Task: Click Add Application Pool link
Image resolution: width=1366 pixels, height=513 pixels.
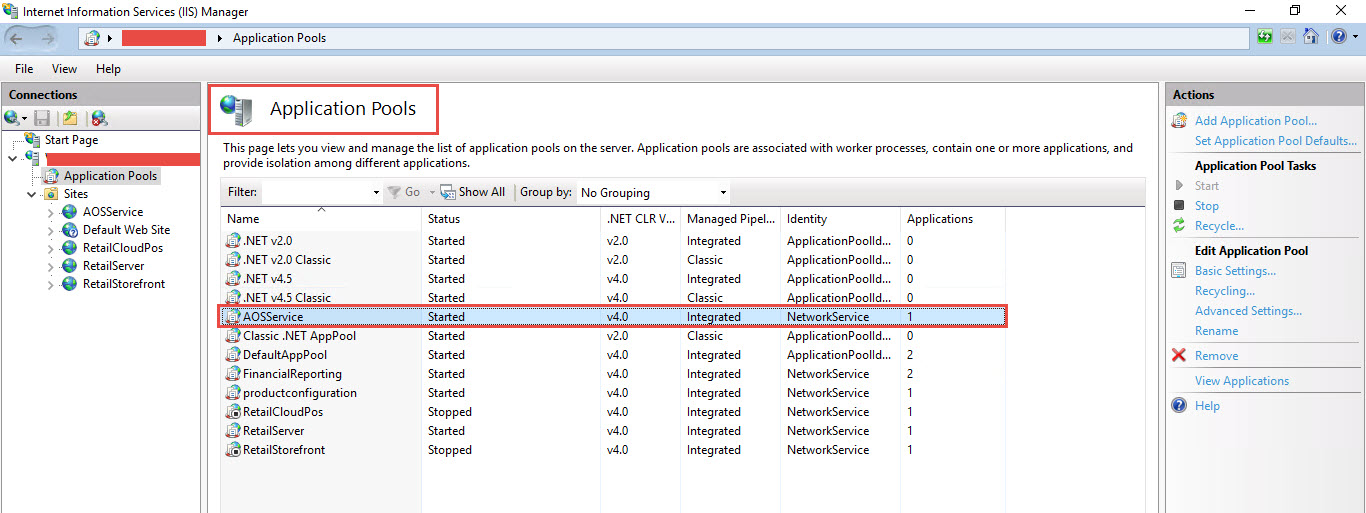Action: pyautogui.click(x=1256, y=121)
